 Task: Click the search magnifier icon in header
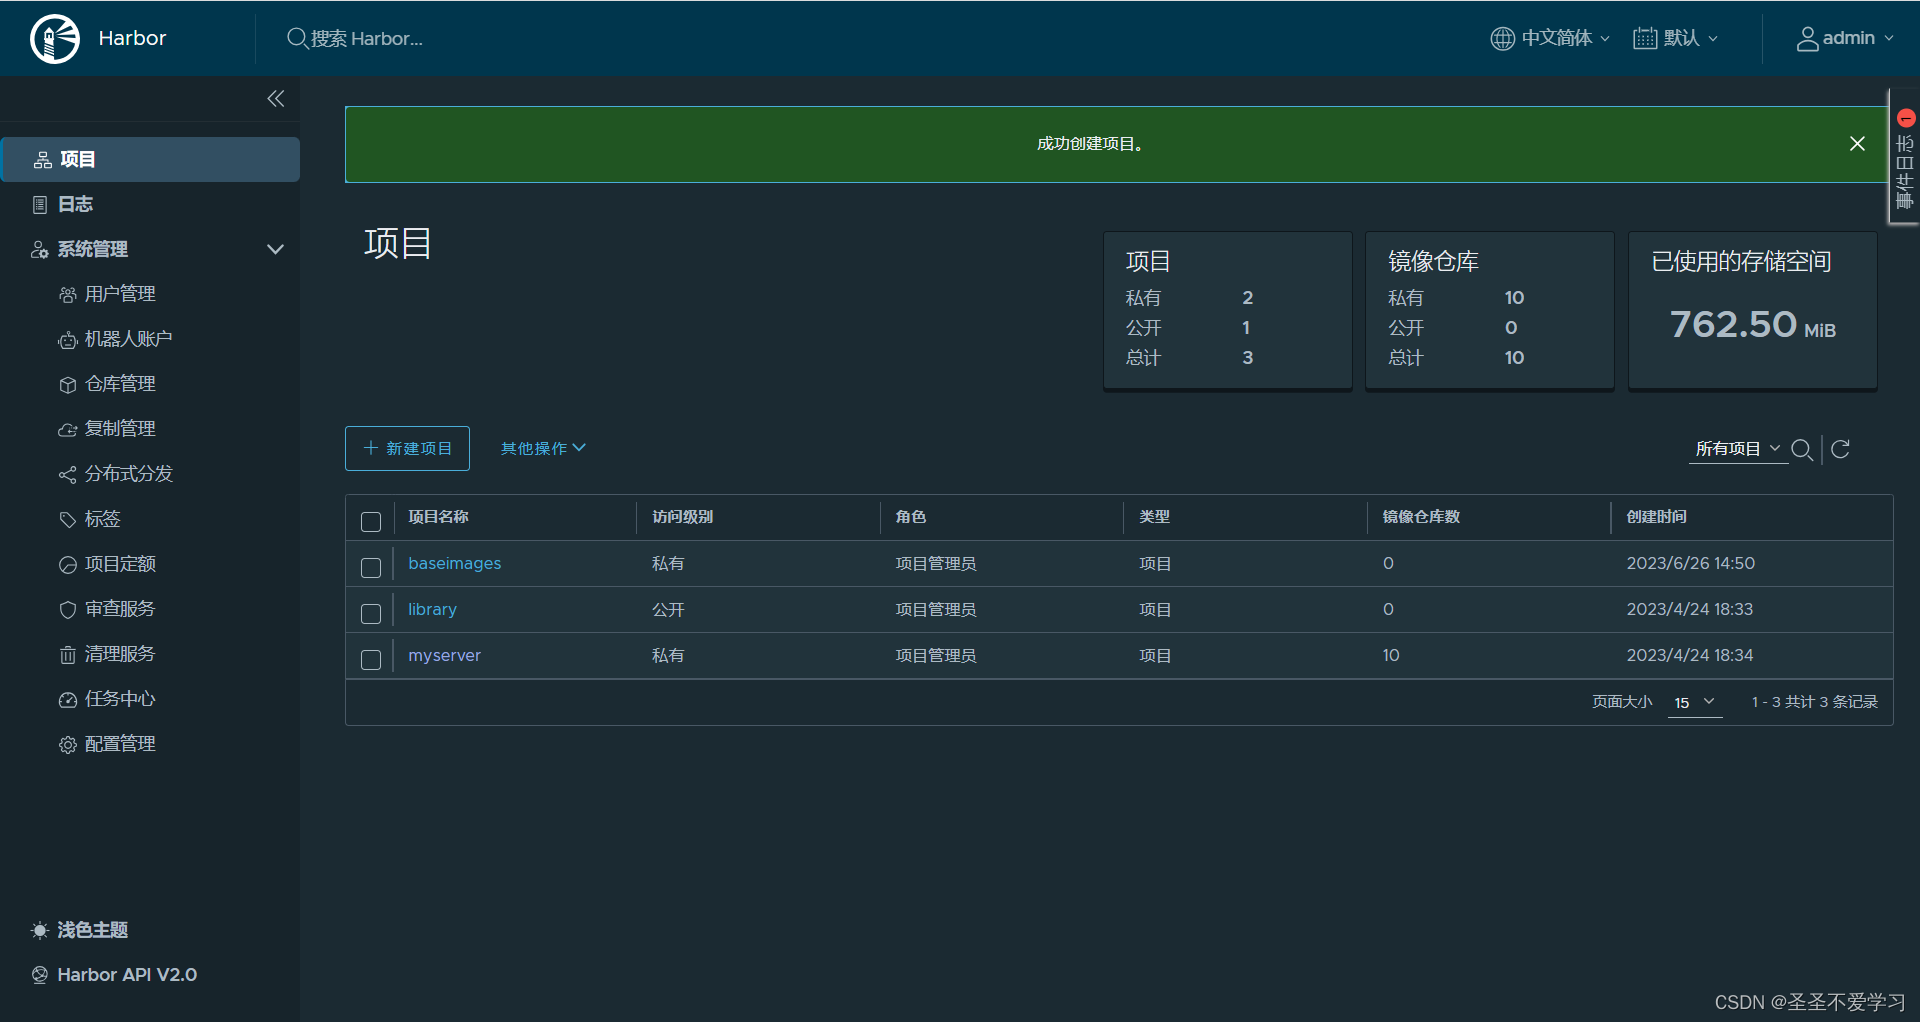[x=297, y=39]
